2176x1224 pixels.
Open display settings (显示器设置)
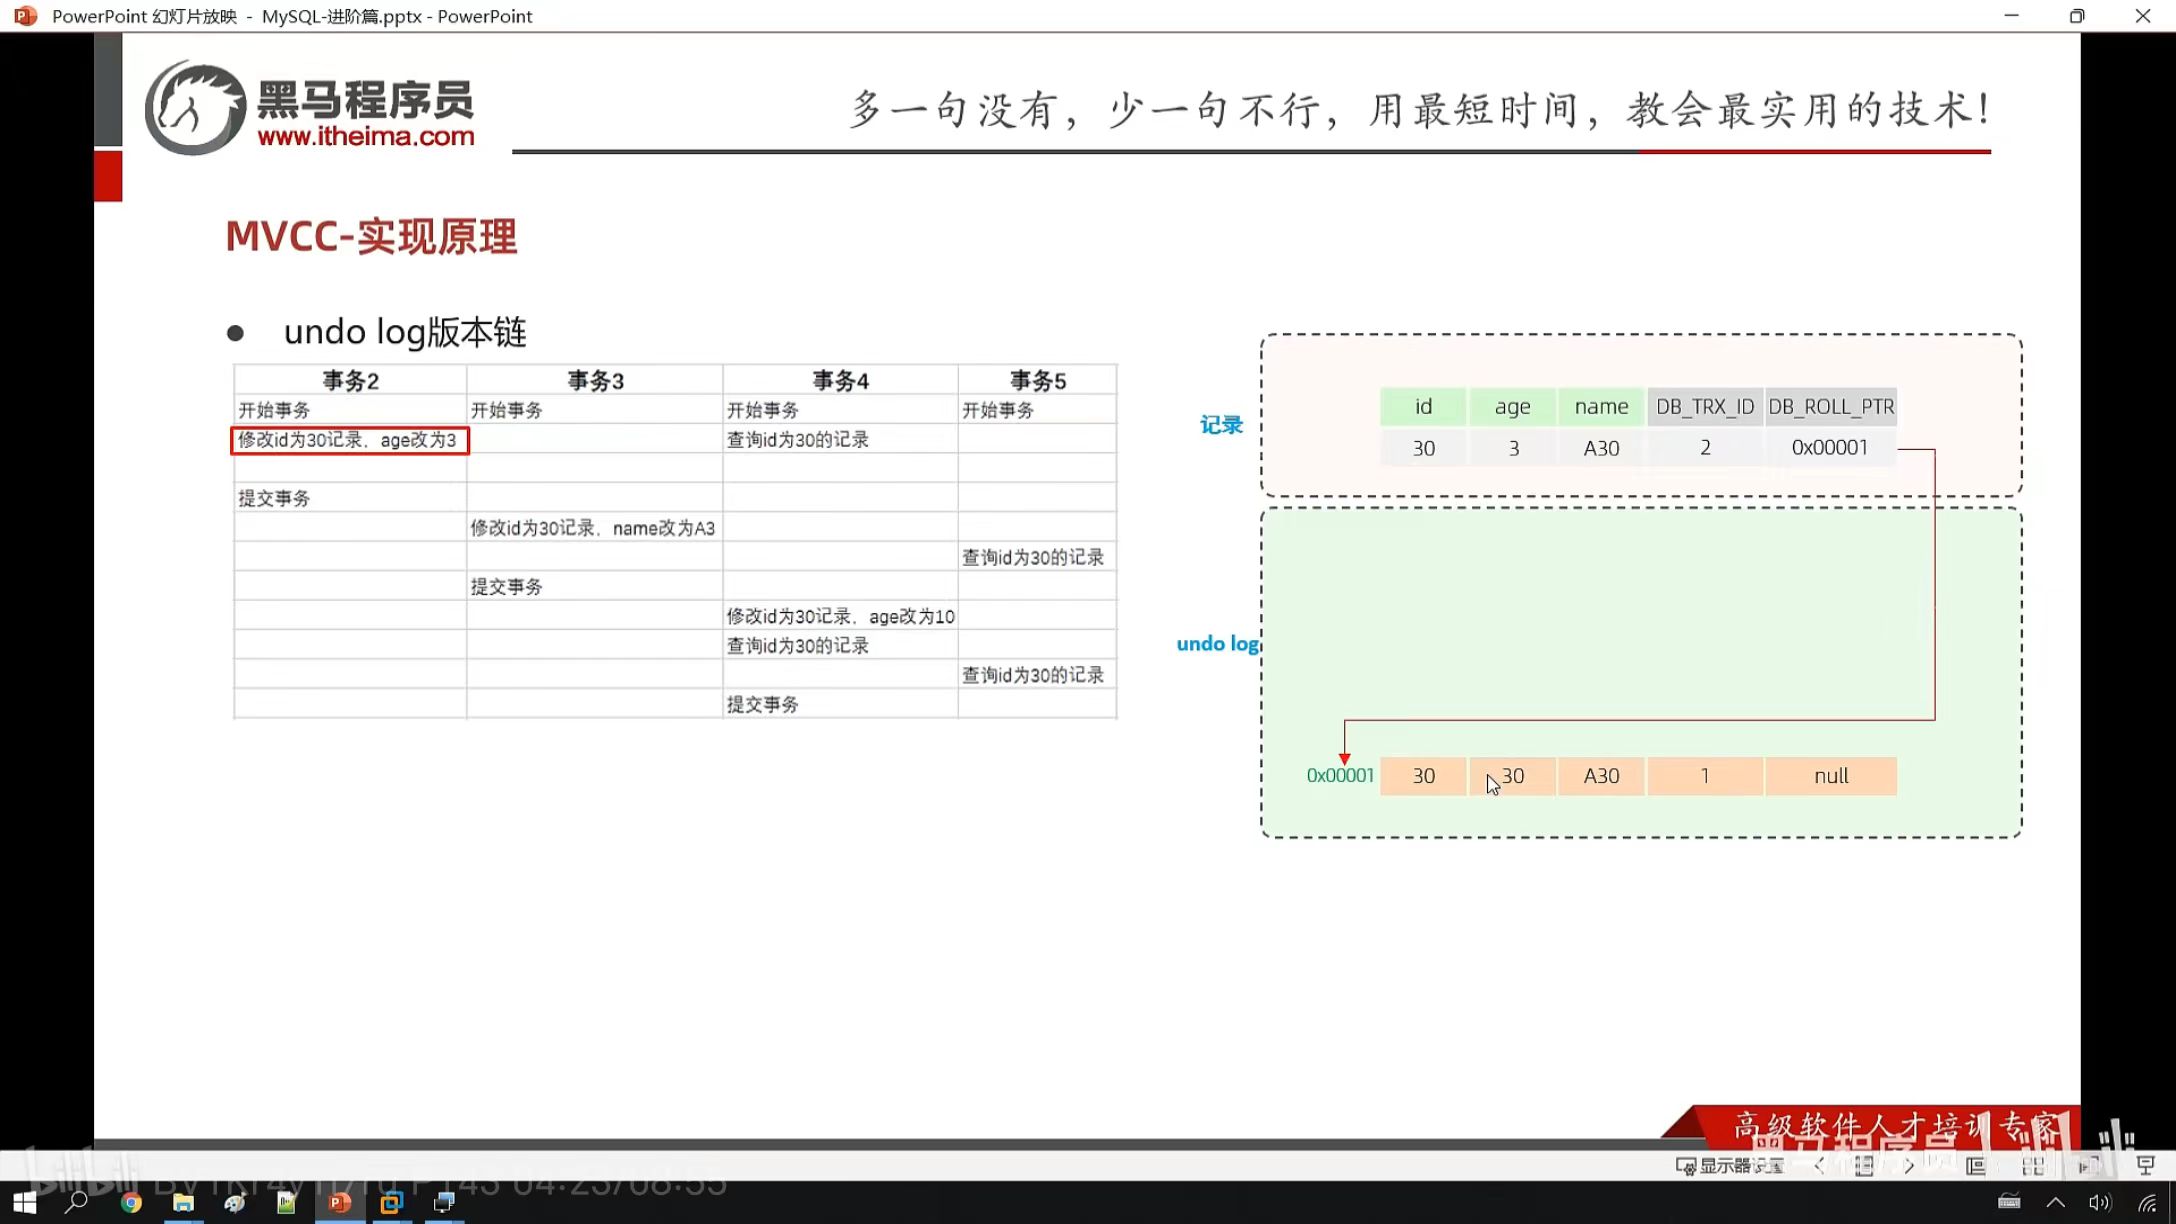pyautogui.click(x=1731, y=1166)
